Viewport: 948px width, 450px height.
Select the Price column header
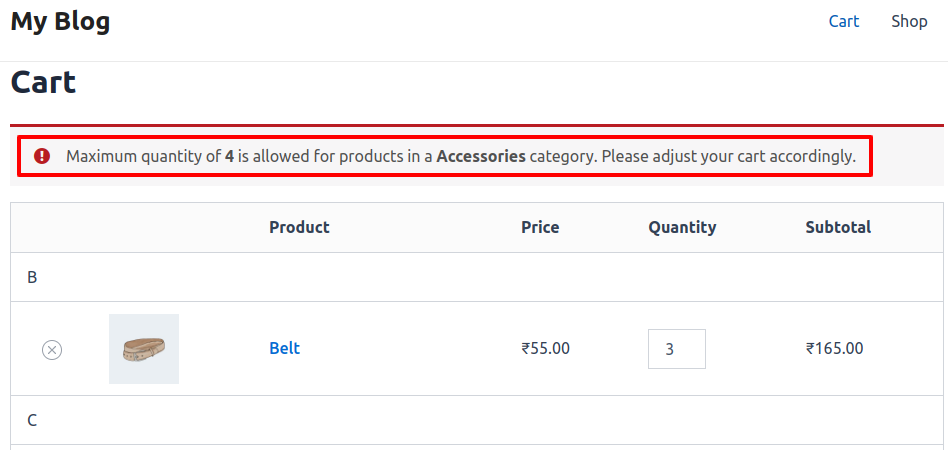[x=540, y=227]
